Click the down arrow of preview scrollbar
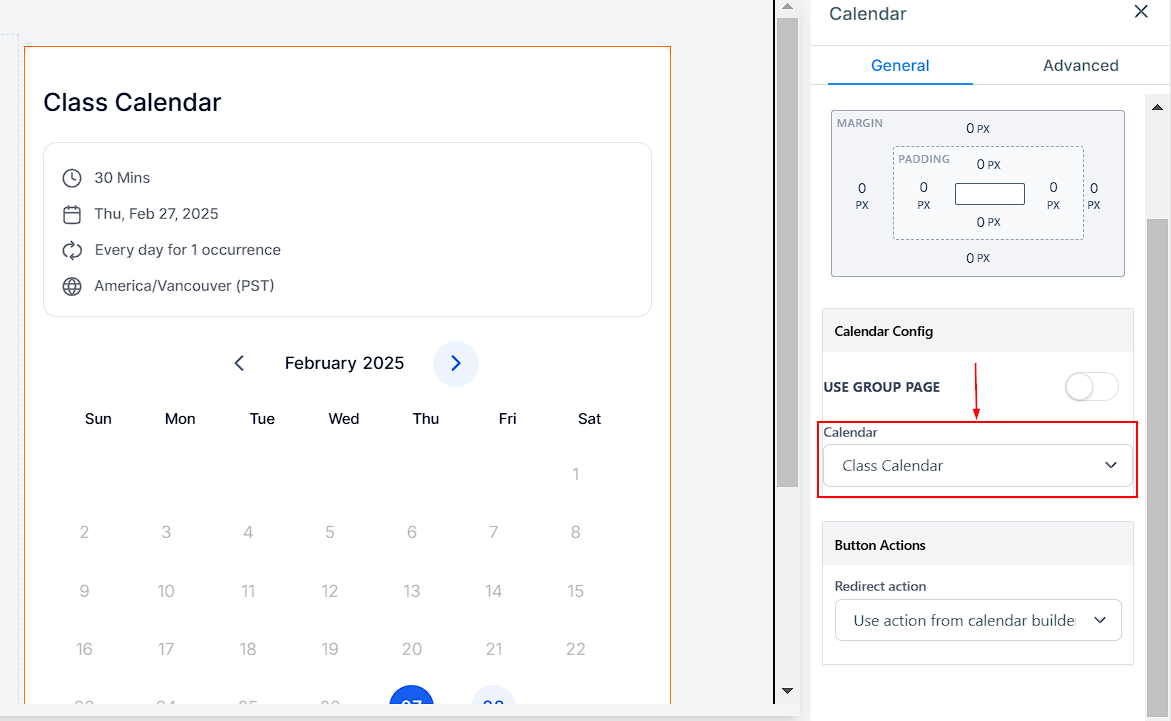 [787, 691]
